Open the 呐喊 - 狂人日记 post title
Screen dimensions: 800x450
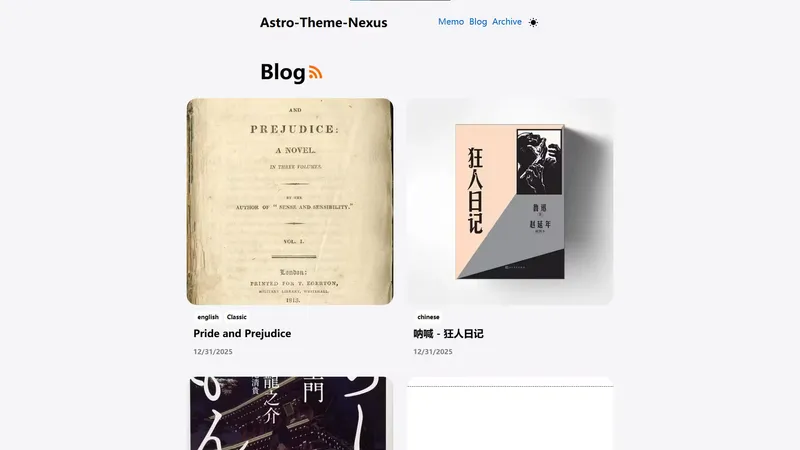pyautogui.click(x=448, y=334)
